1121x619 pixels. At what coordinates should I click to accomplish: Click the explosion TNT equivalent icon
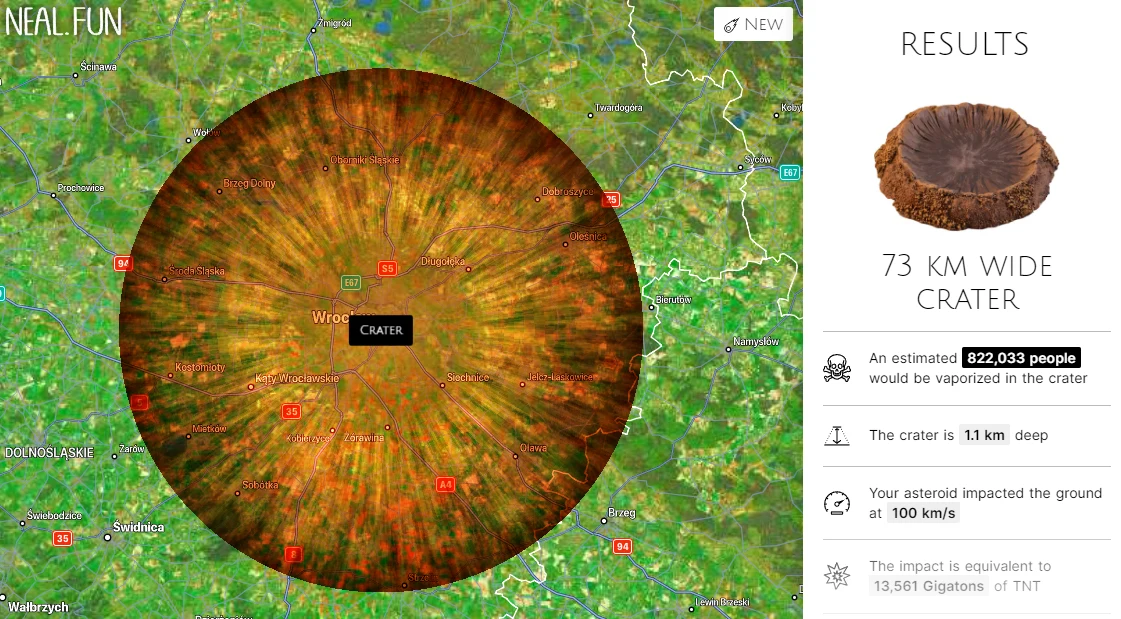[x=836, y=575]
